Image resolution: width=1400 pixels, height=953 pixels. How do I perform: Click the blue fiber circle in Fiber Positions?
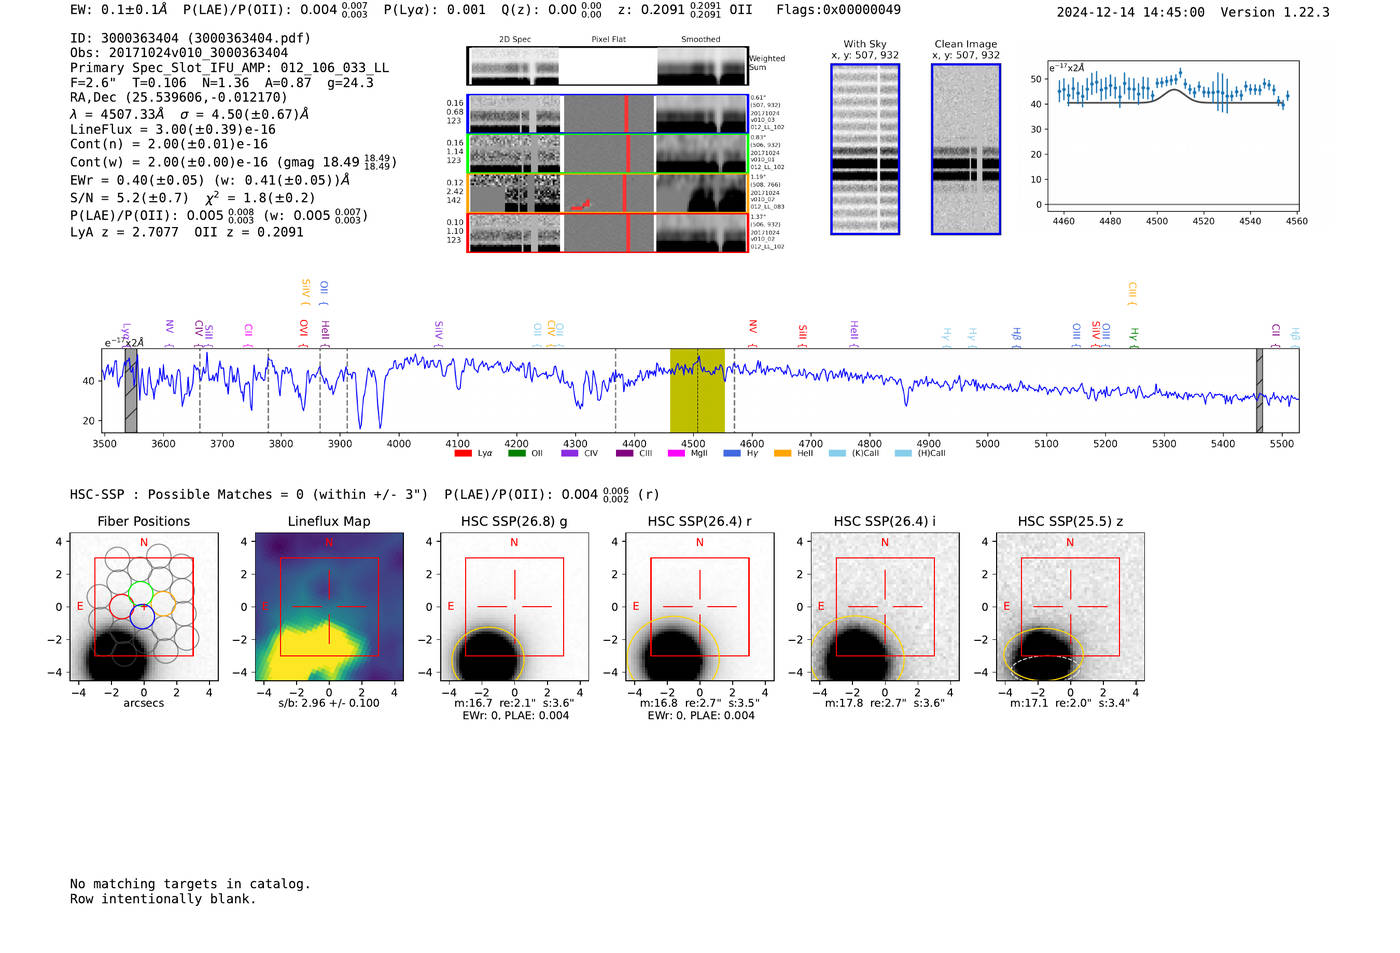142,617
